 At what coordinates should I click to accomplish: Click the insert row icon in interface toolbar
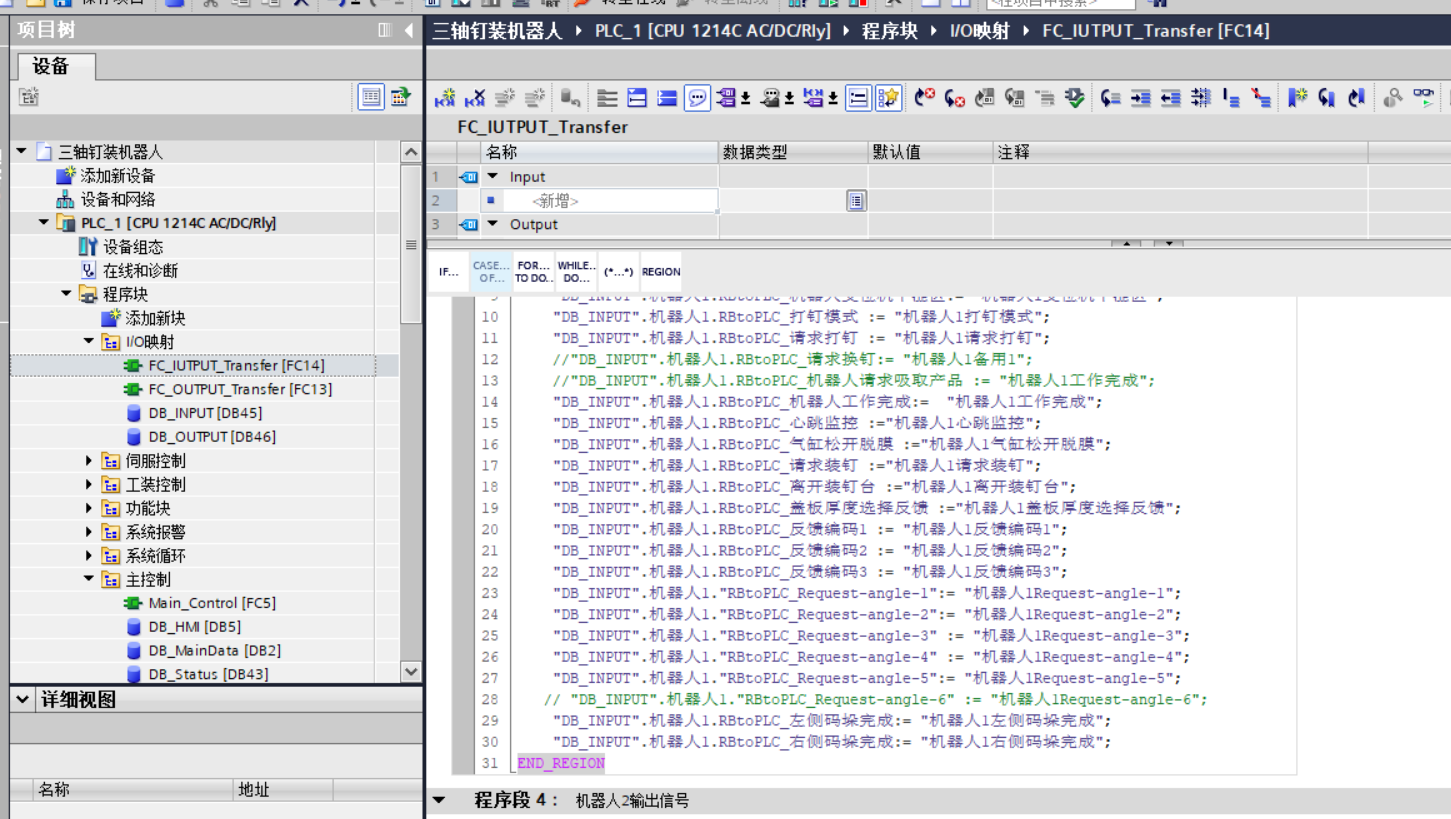445,98
